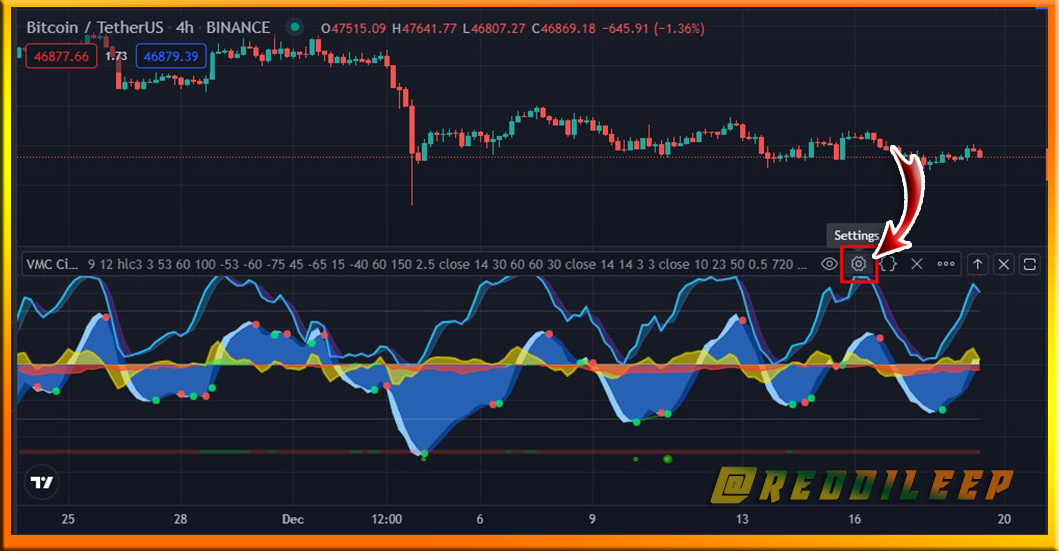Click the BINANCE exchange label
Screen dimensions: 1059x551
(238, 28)
